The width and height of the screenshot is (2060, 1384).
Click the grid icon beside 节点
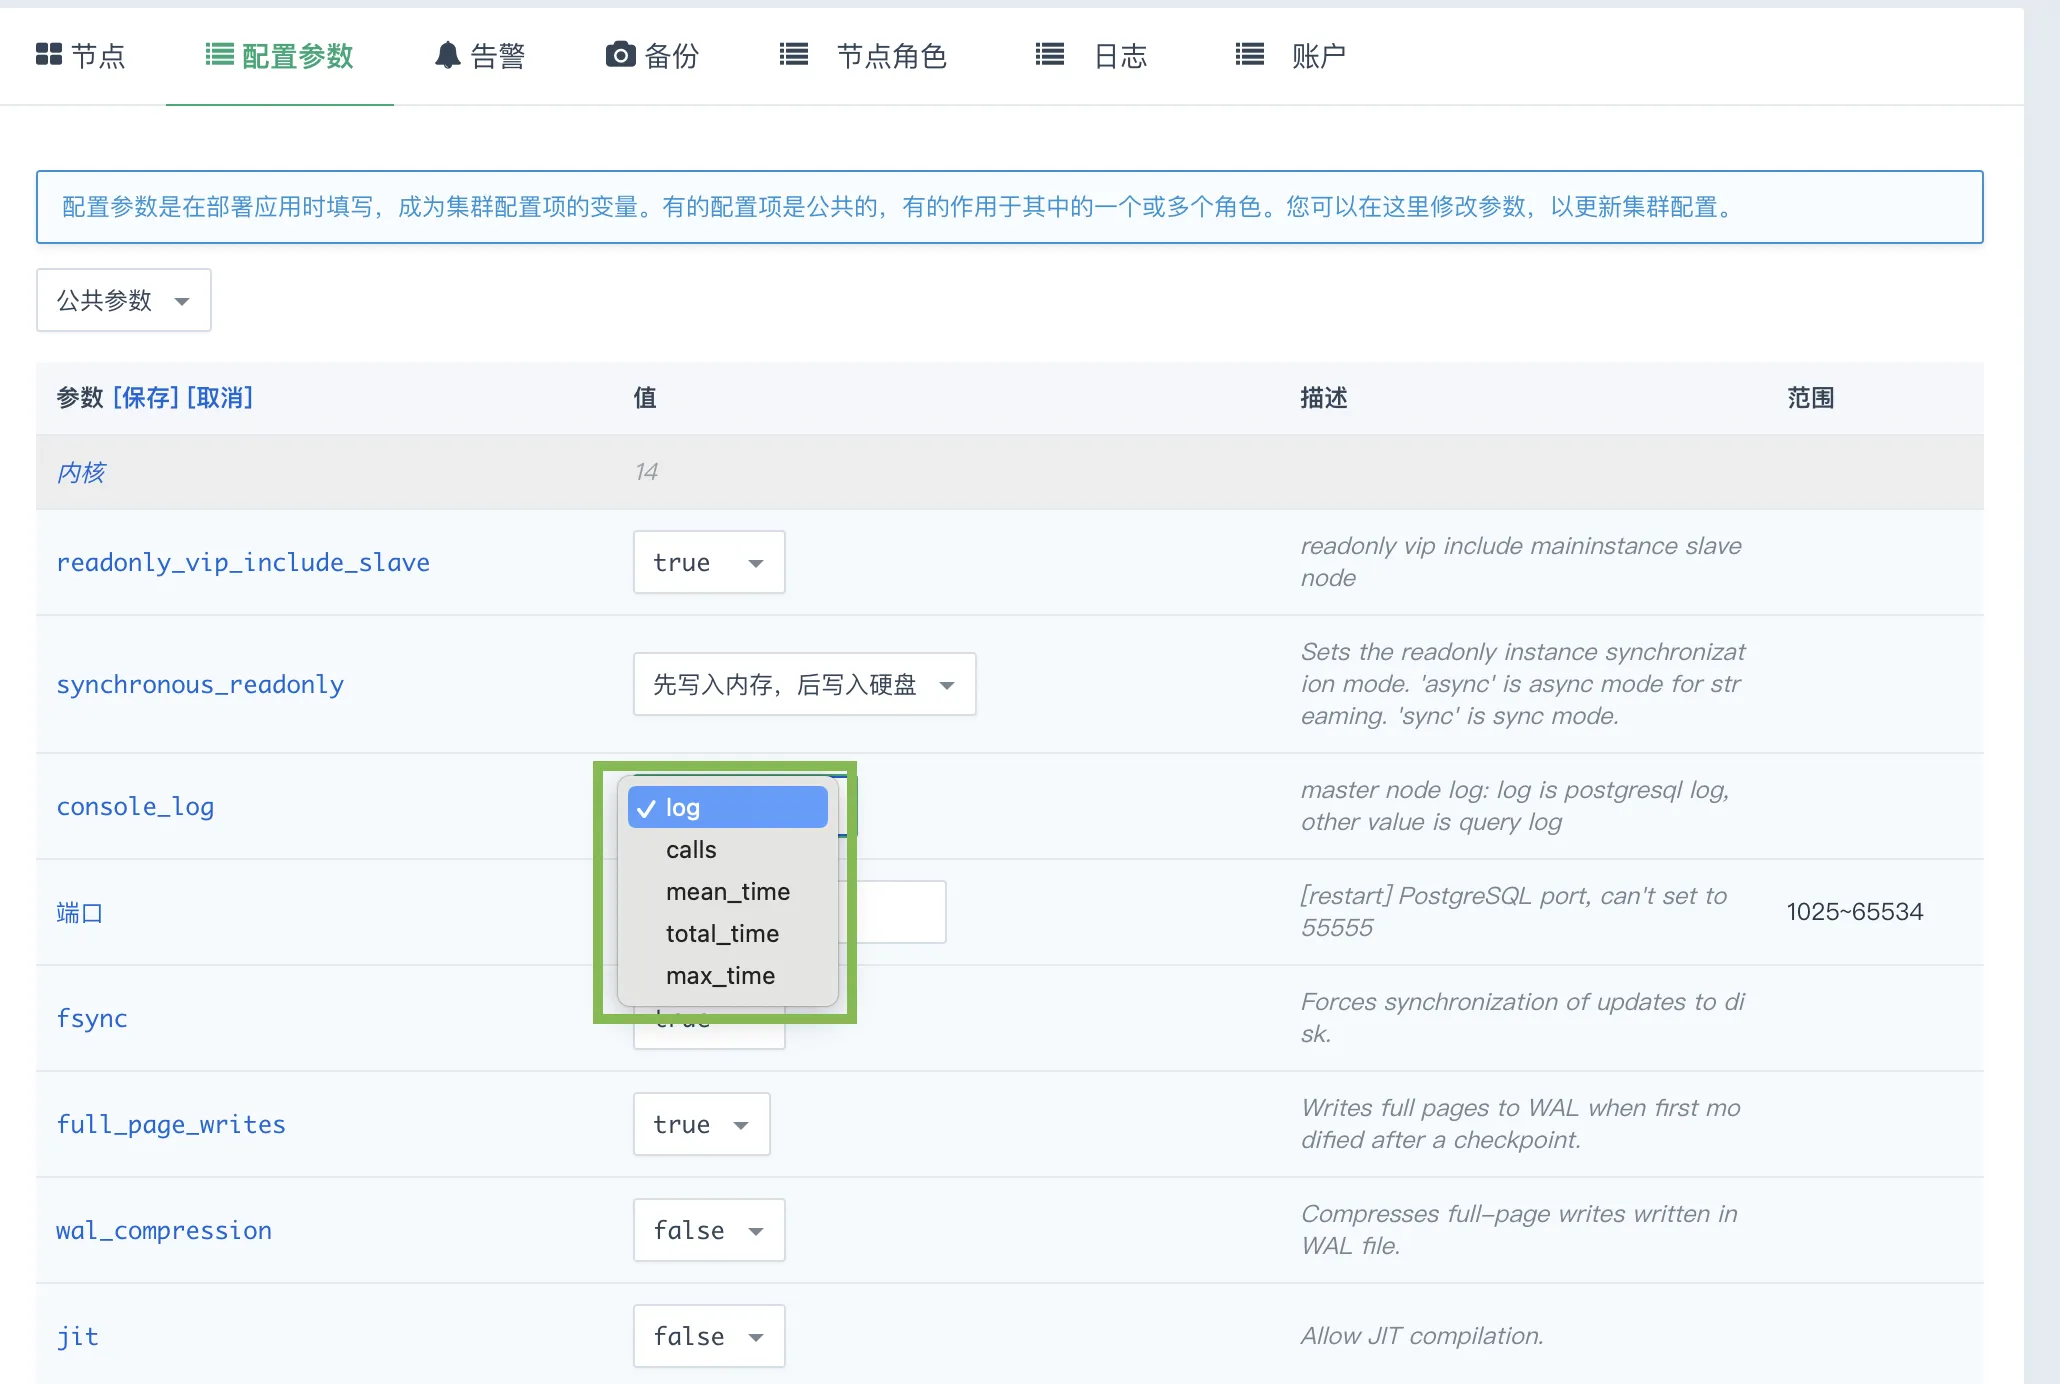[x=48, y=55]
